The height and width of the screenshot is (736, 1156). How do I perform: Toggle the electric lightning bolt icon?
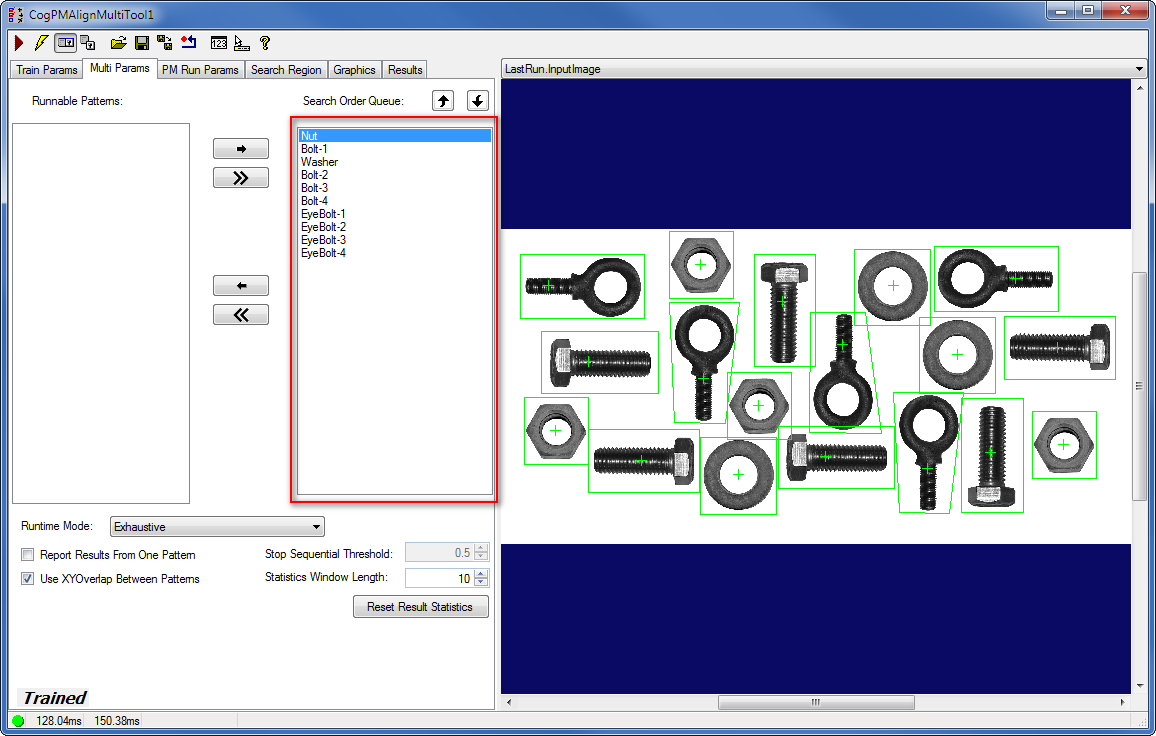point(41,43)
